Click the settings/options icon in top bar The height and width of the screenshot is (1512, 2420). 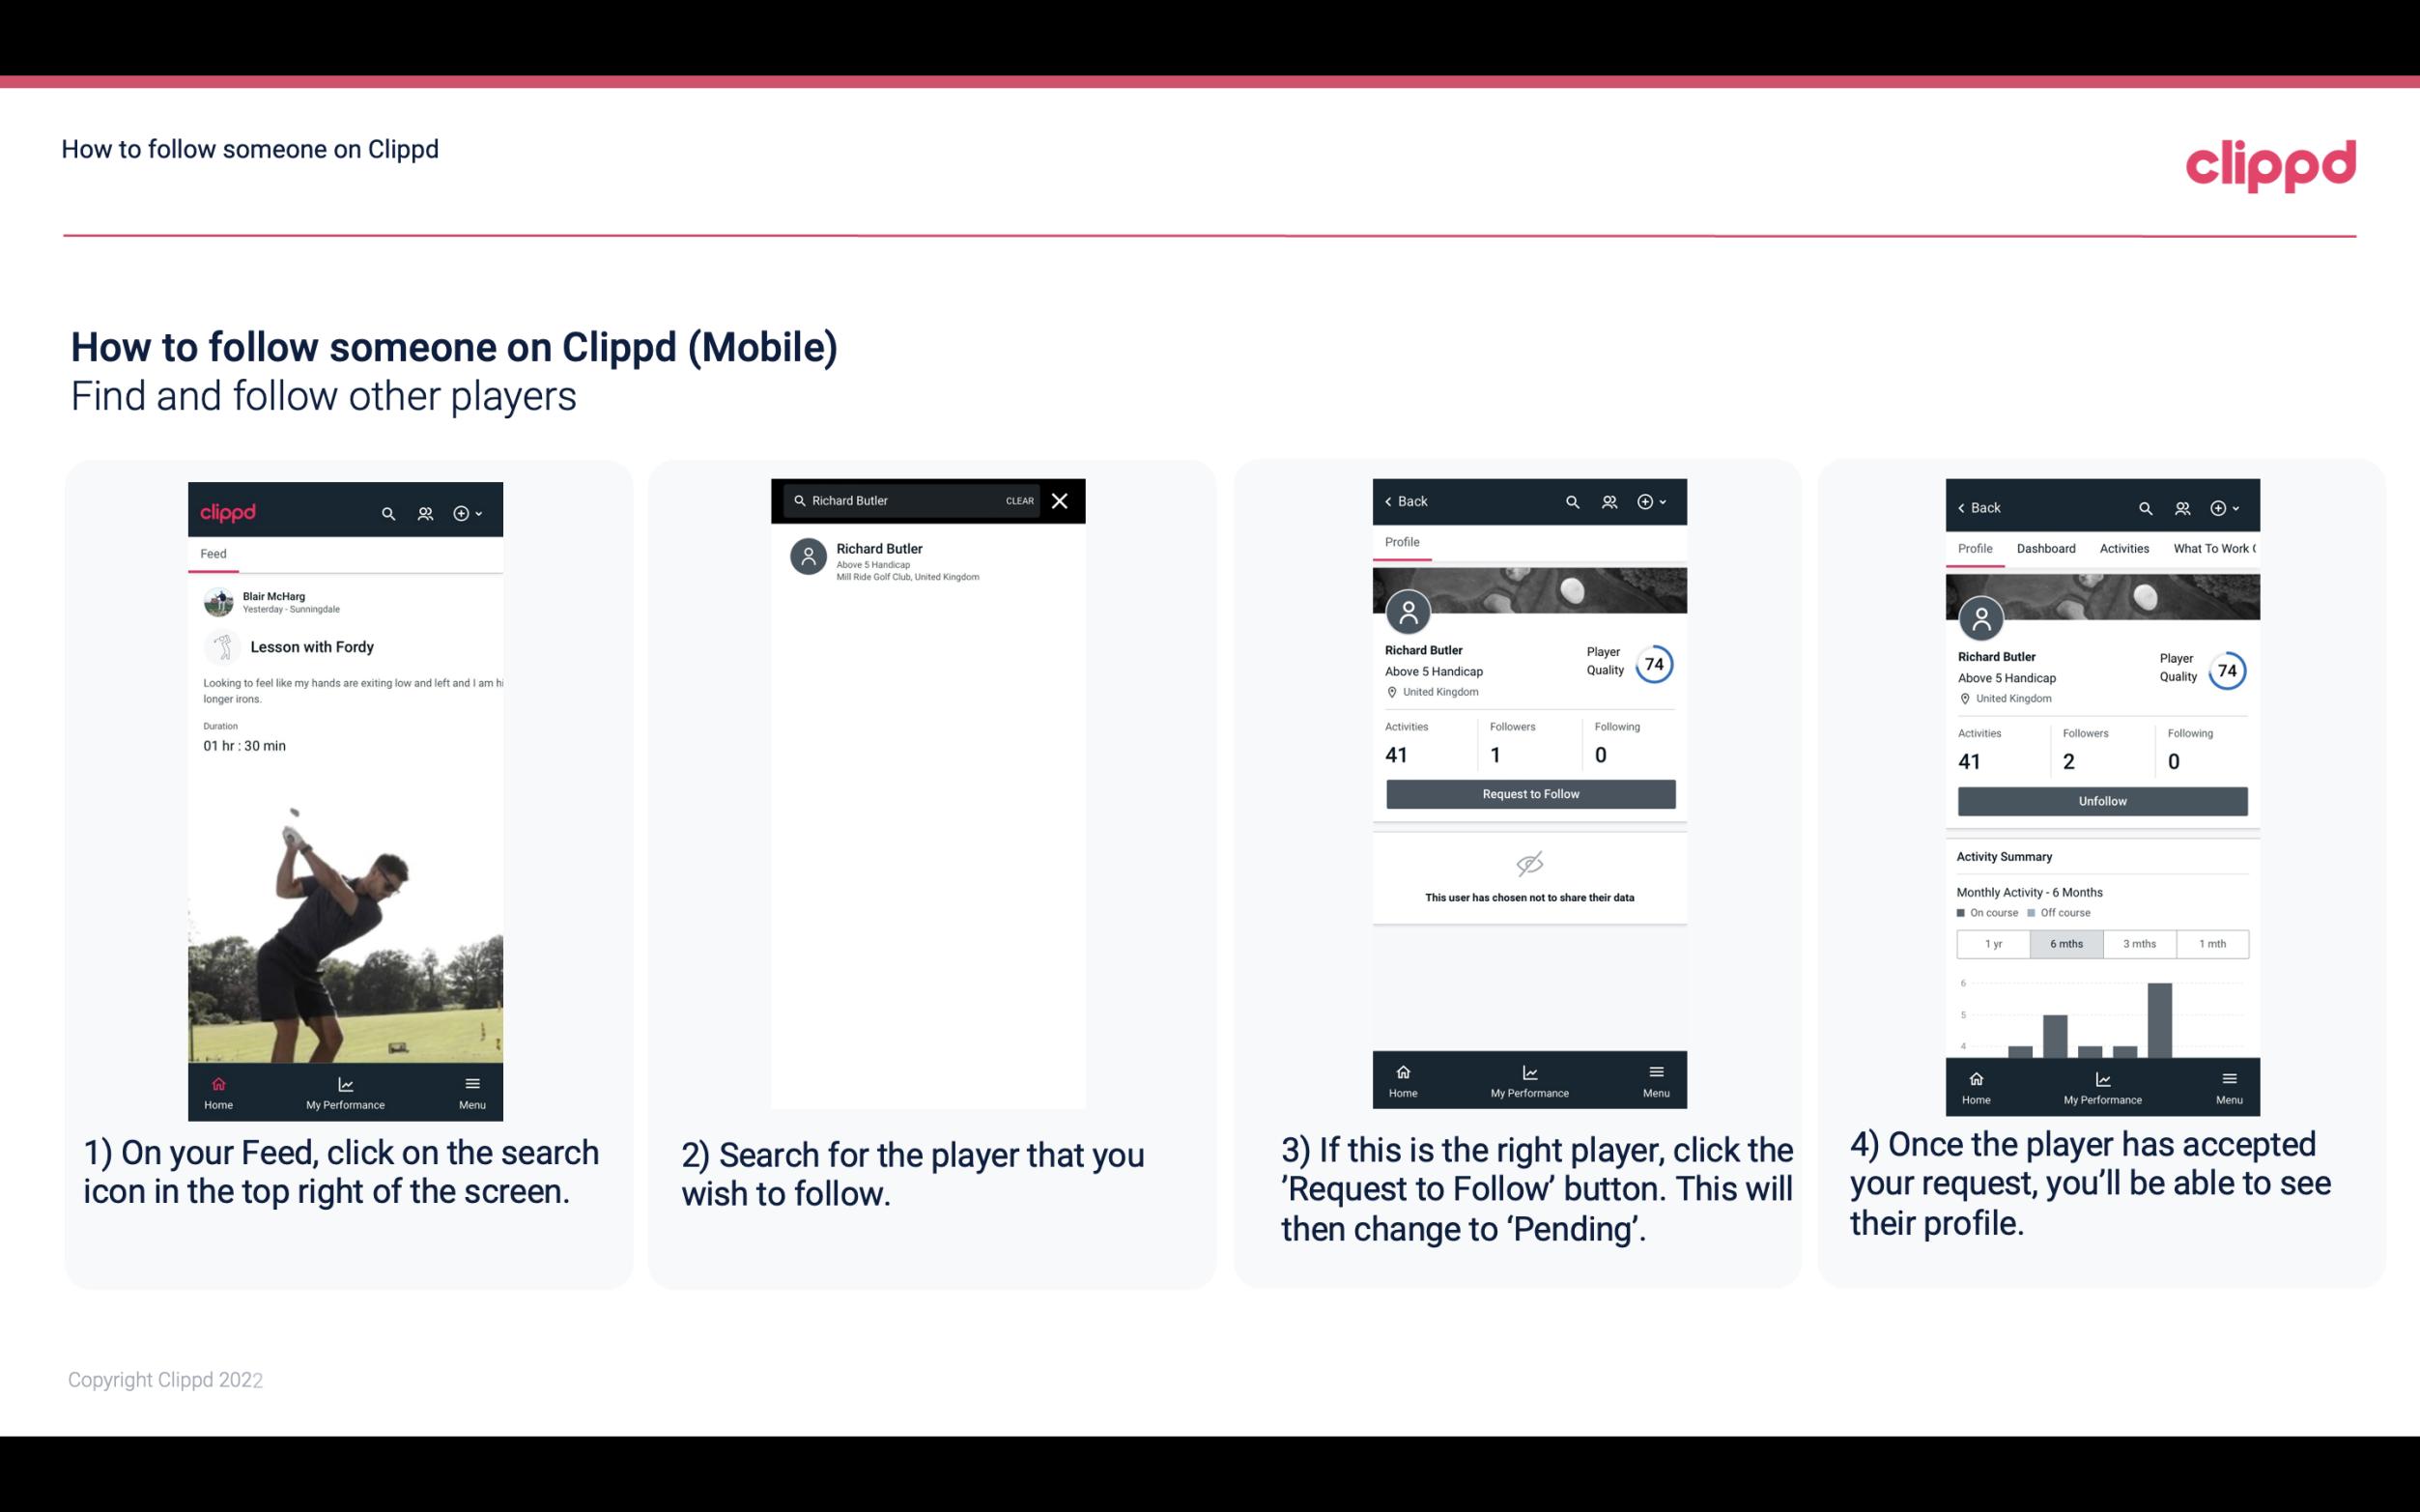click(x=463, y=512)
